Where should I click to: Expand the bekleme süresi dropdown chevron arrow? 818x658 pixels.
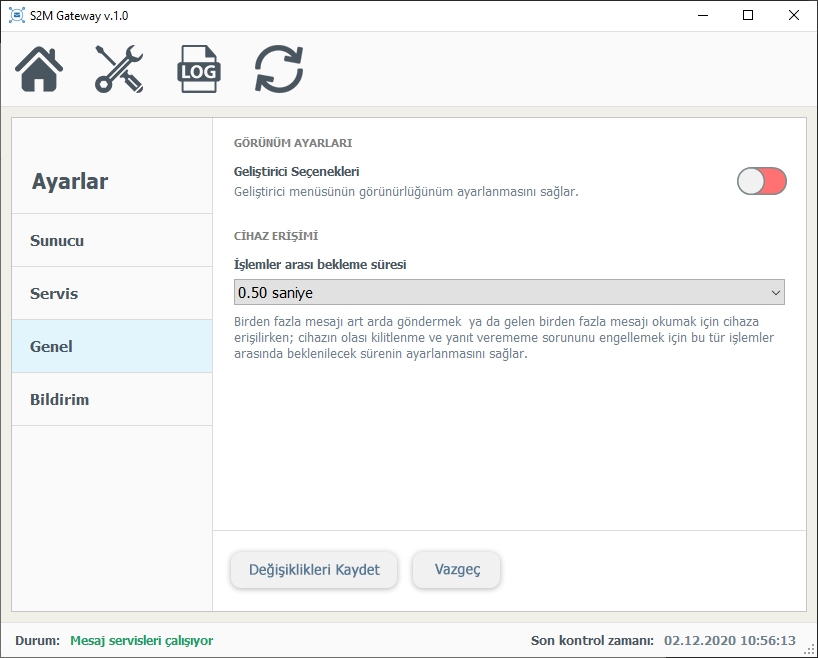(x=775, y=292)
